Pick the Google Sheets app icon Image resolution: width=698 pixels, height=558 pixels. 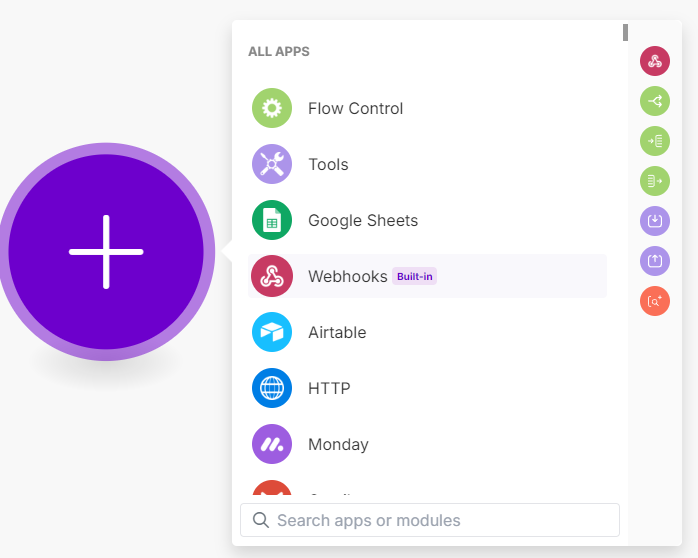(272, 220)
